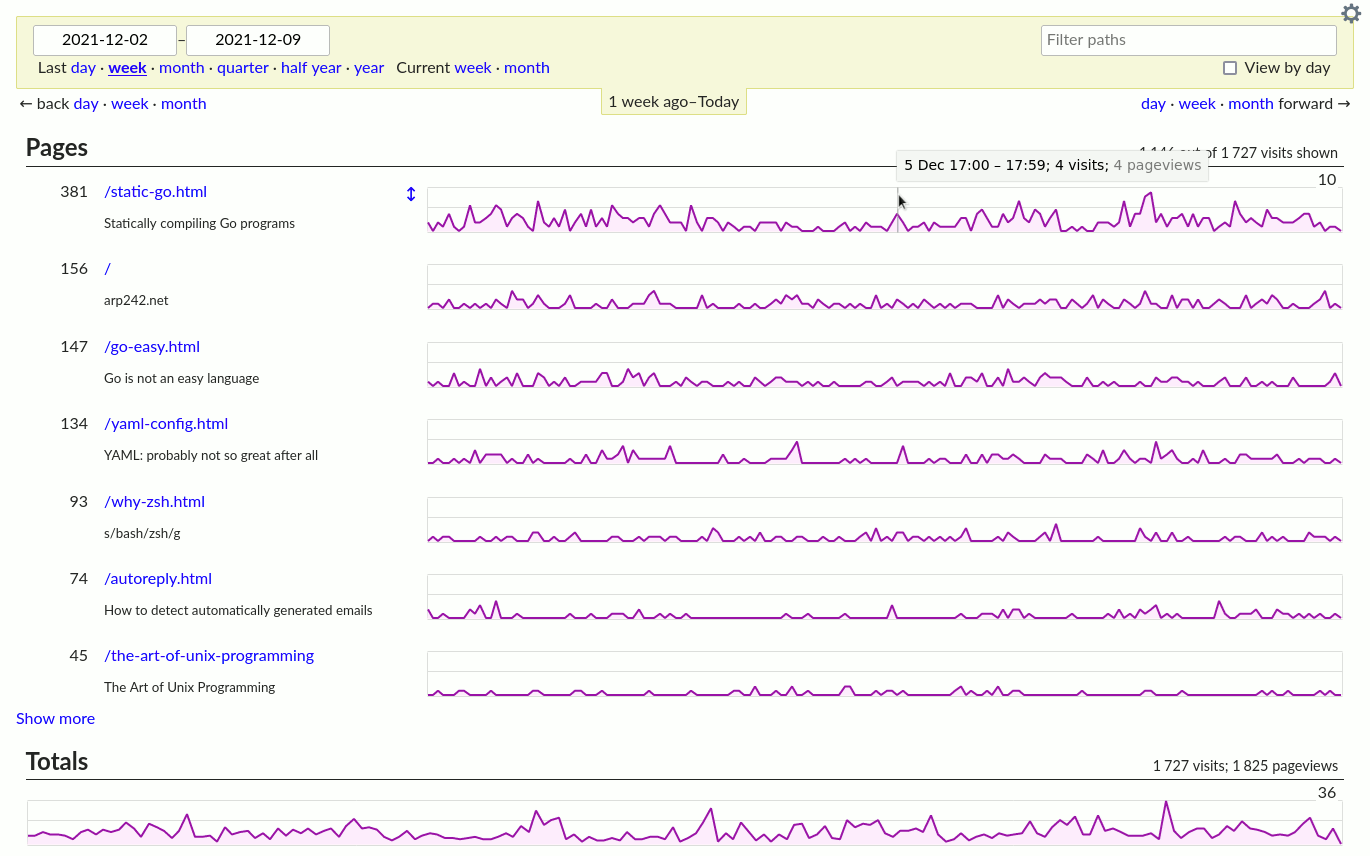
Task: Click the forward arrow on the right
Action: pyautogui.click(x=1344, y=103)
